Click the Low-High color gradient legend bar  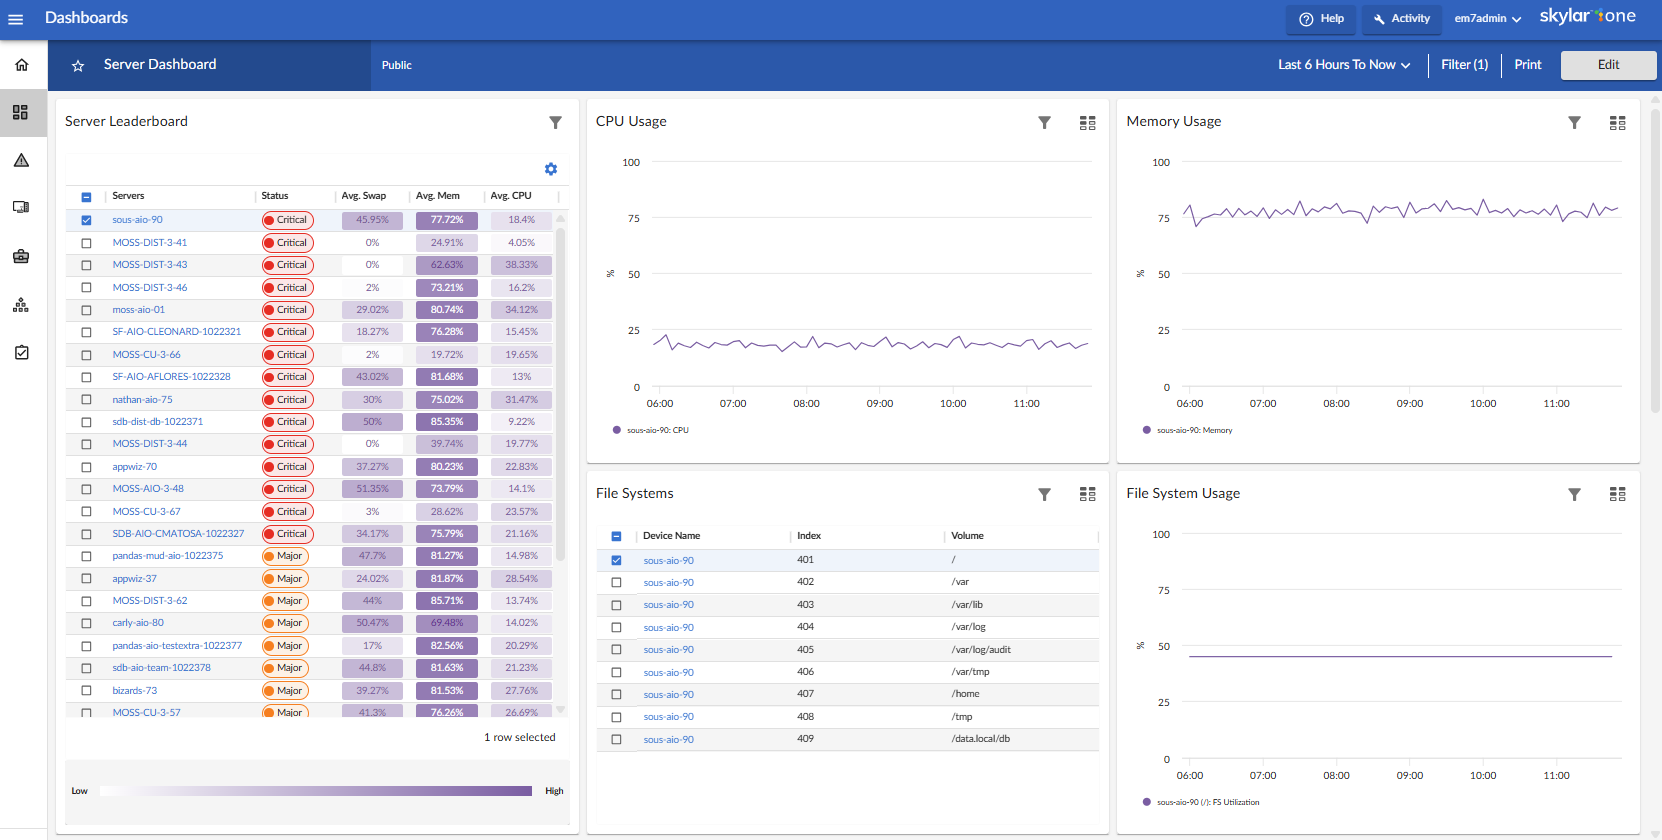pos(316,791)
